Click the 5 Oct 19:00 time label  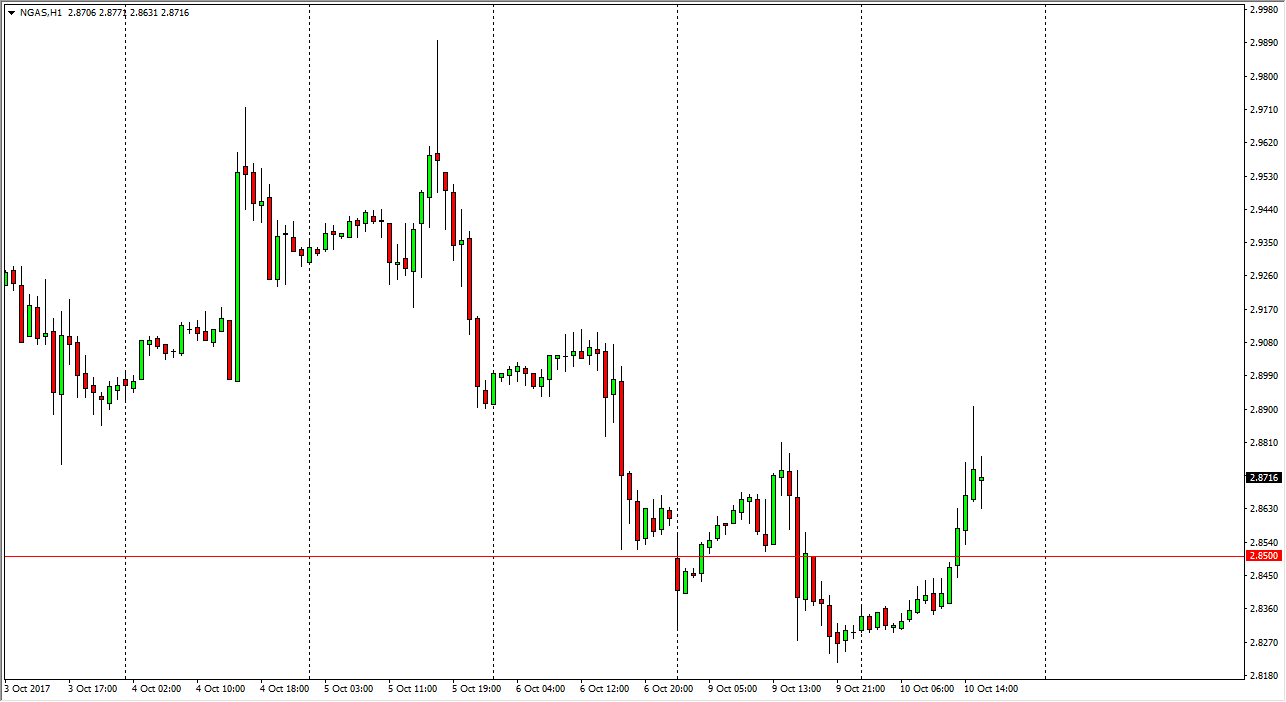pos(476,688)
